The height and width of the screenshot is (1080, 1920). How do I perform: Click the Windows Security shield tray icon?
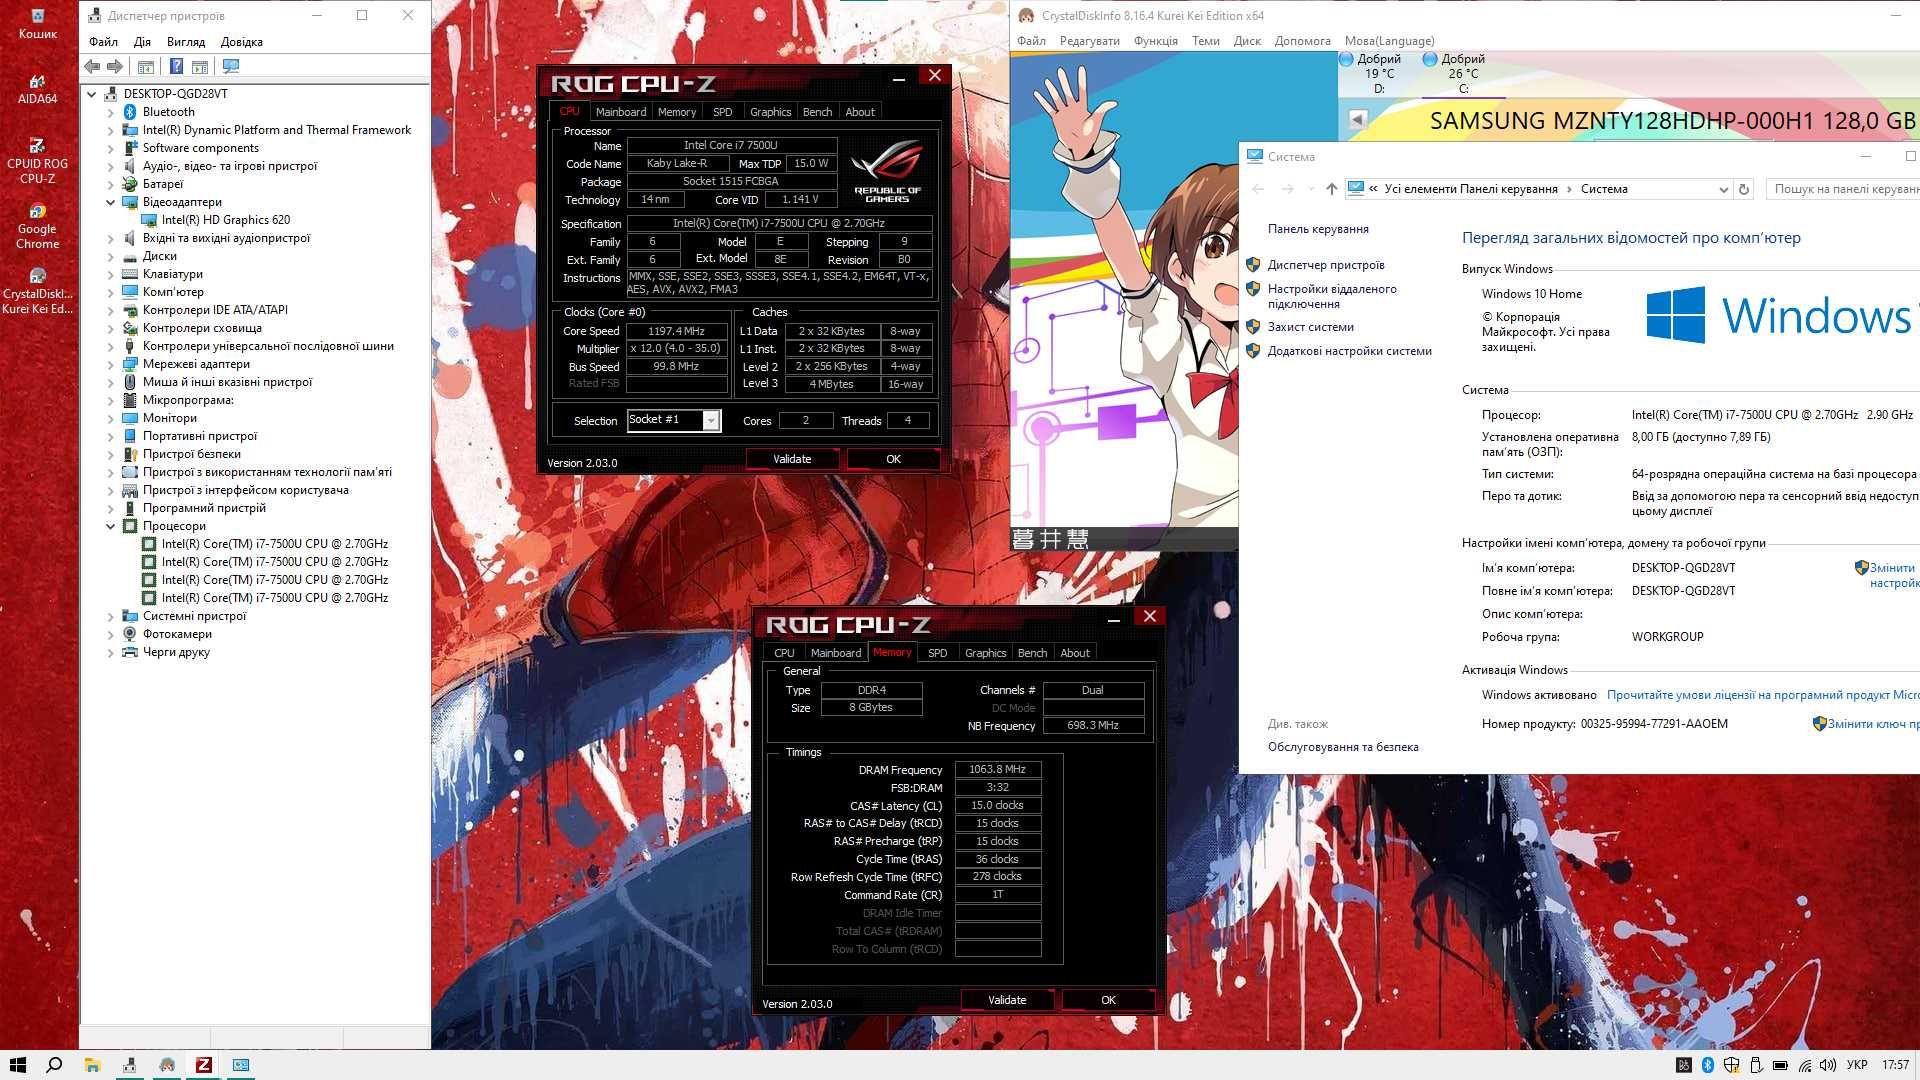click(1732, 1065)
